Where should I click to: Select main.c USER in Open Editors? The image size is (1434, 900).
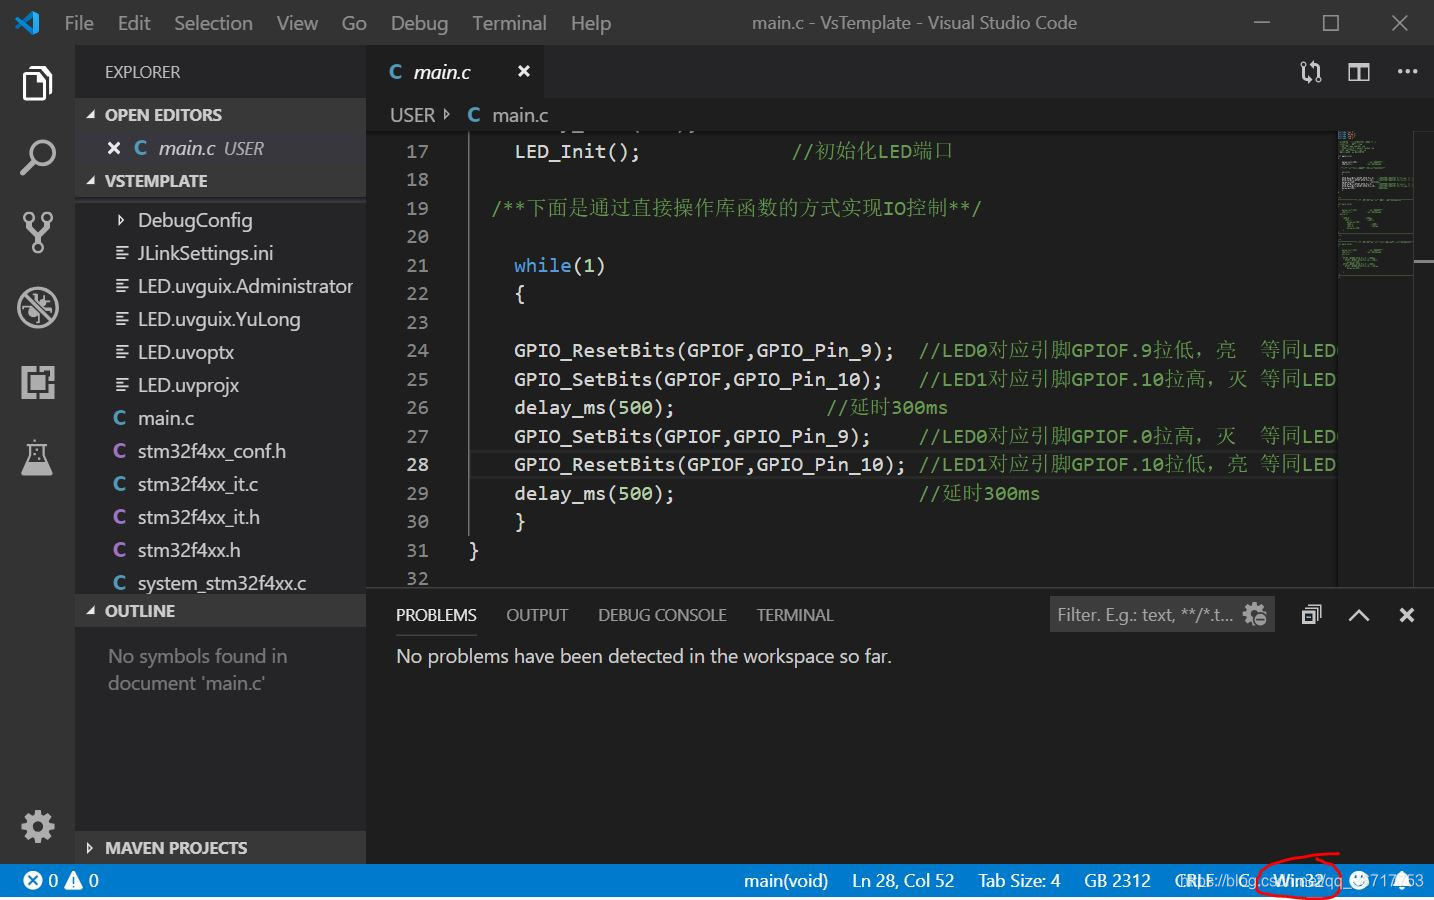220,148
